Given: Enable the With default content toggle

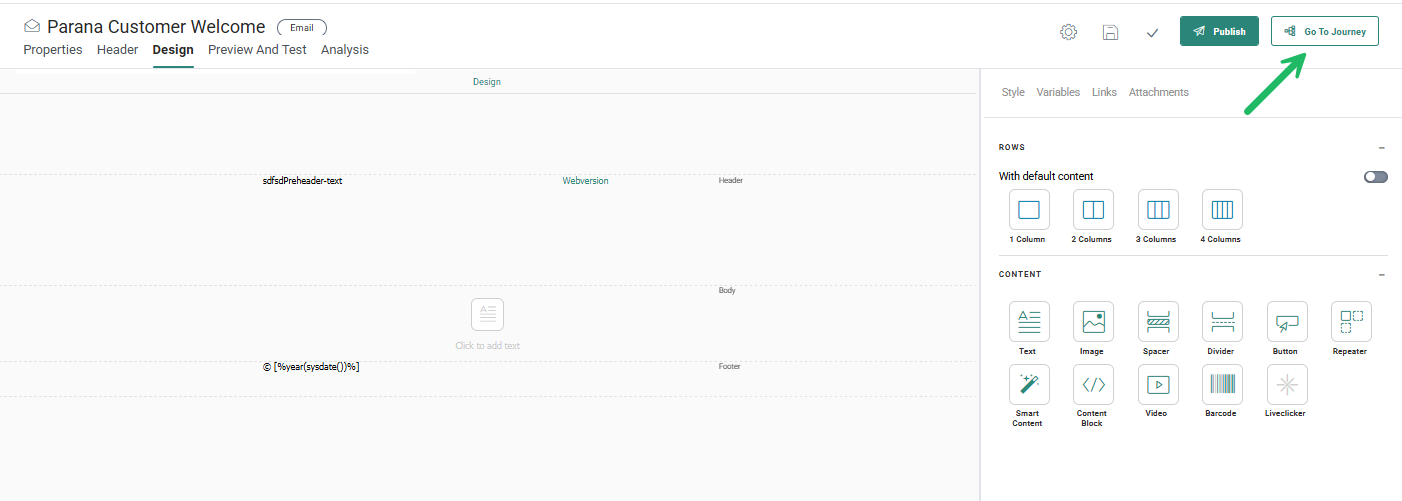Looking at the screenshot, I should 1375,176.
